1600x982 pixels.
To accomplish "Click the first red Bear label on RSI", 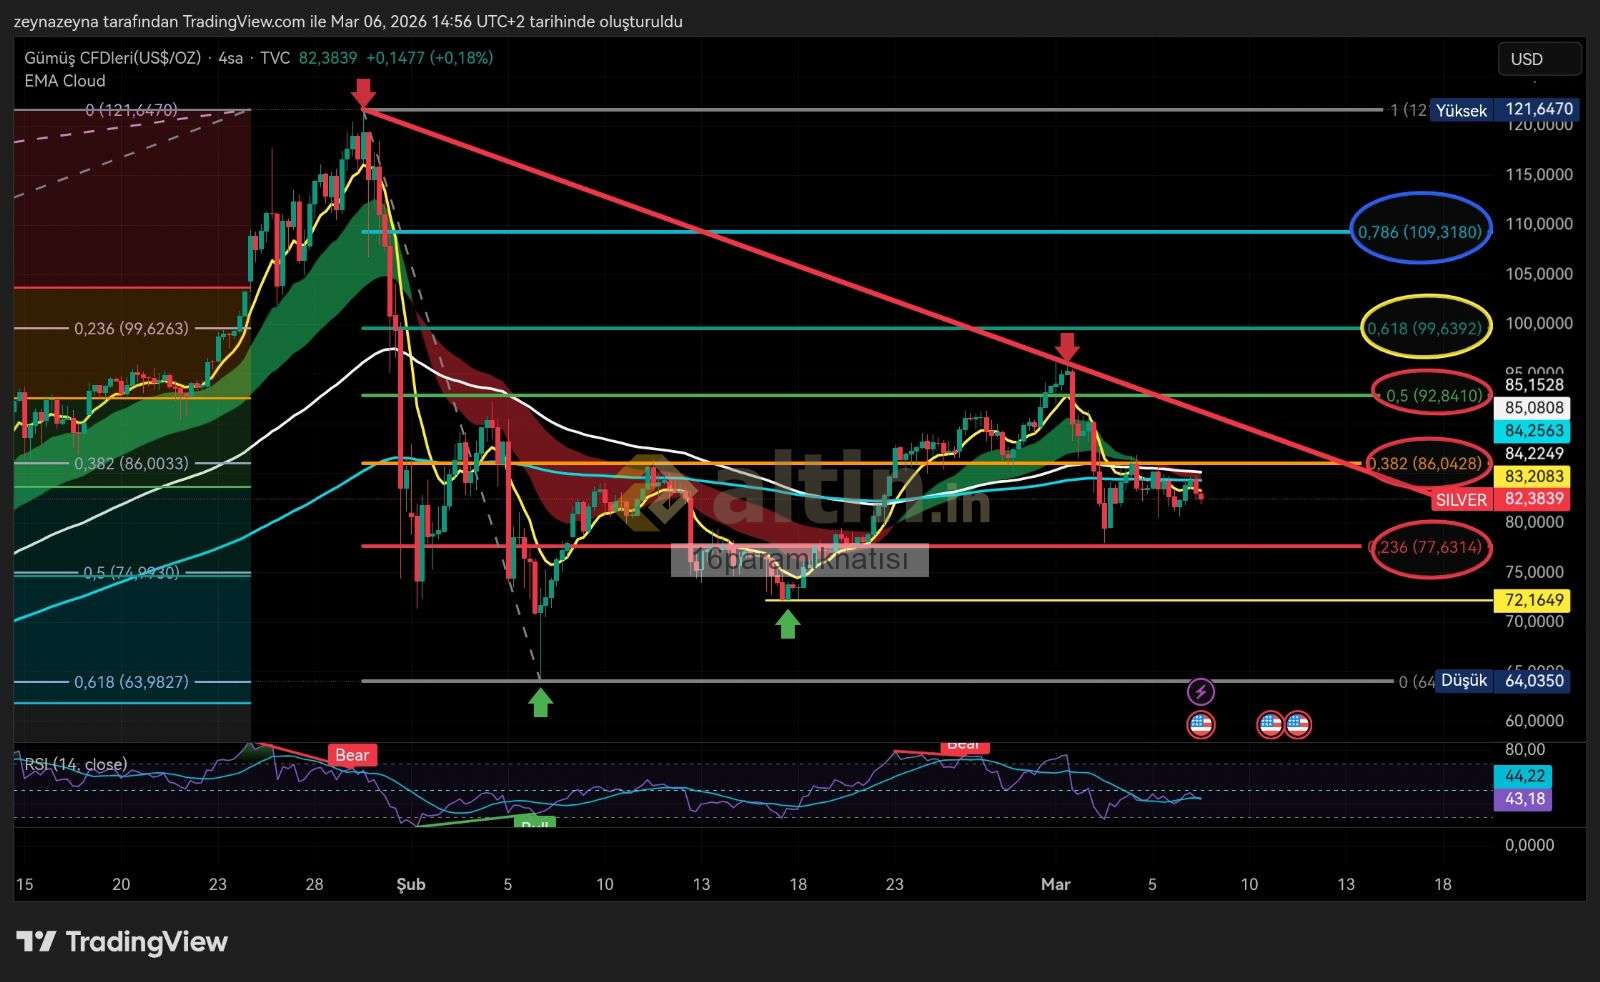I will 351,755.
